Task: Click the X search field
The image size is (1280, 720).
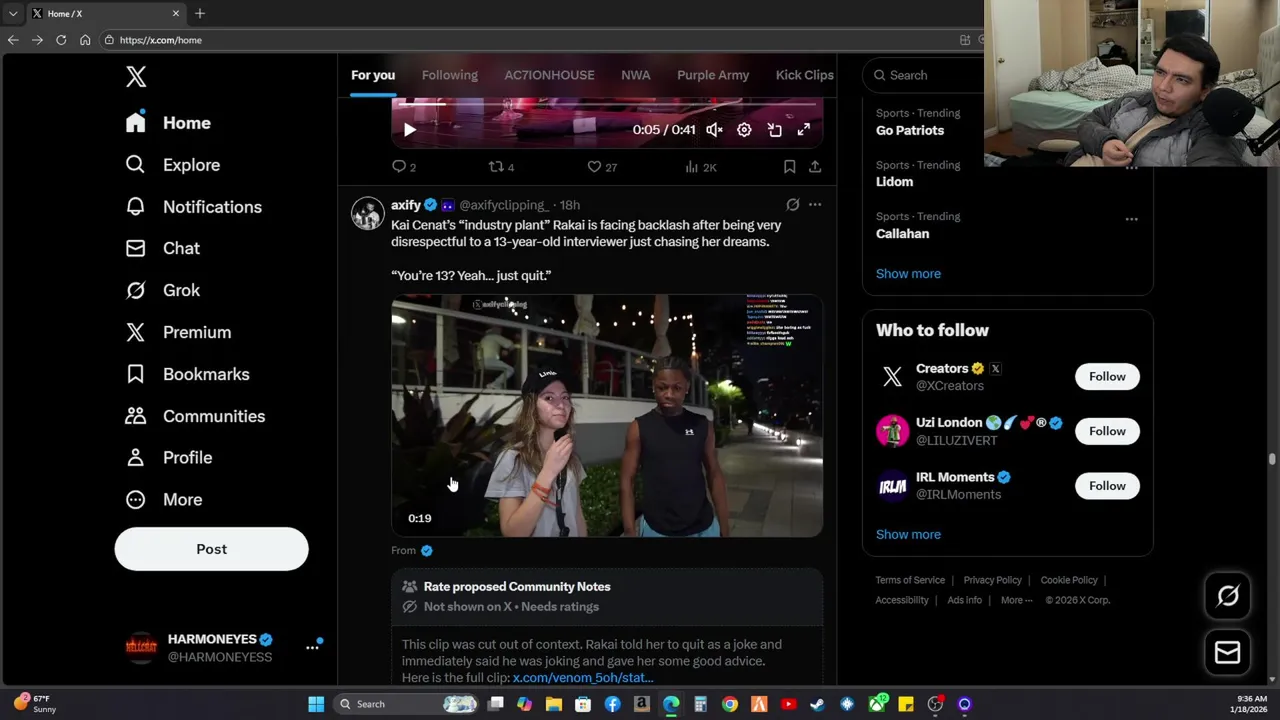Action: pyautogui.click(x=925, y=75)
